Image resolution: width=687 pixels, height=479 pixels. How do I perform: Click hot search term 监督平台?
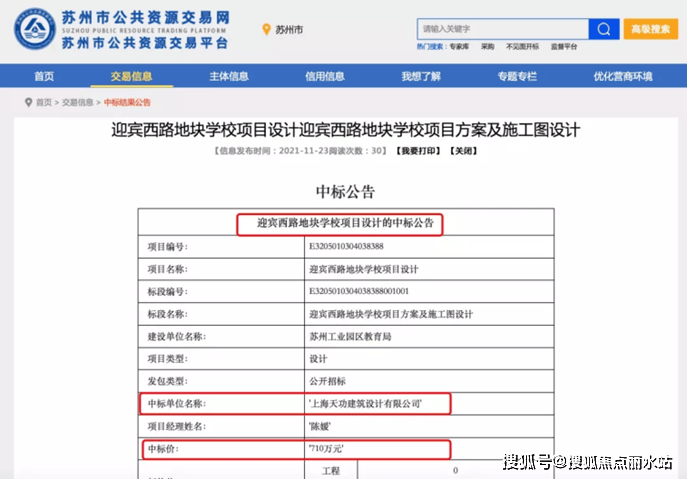click(x=564, y=46)
